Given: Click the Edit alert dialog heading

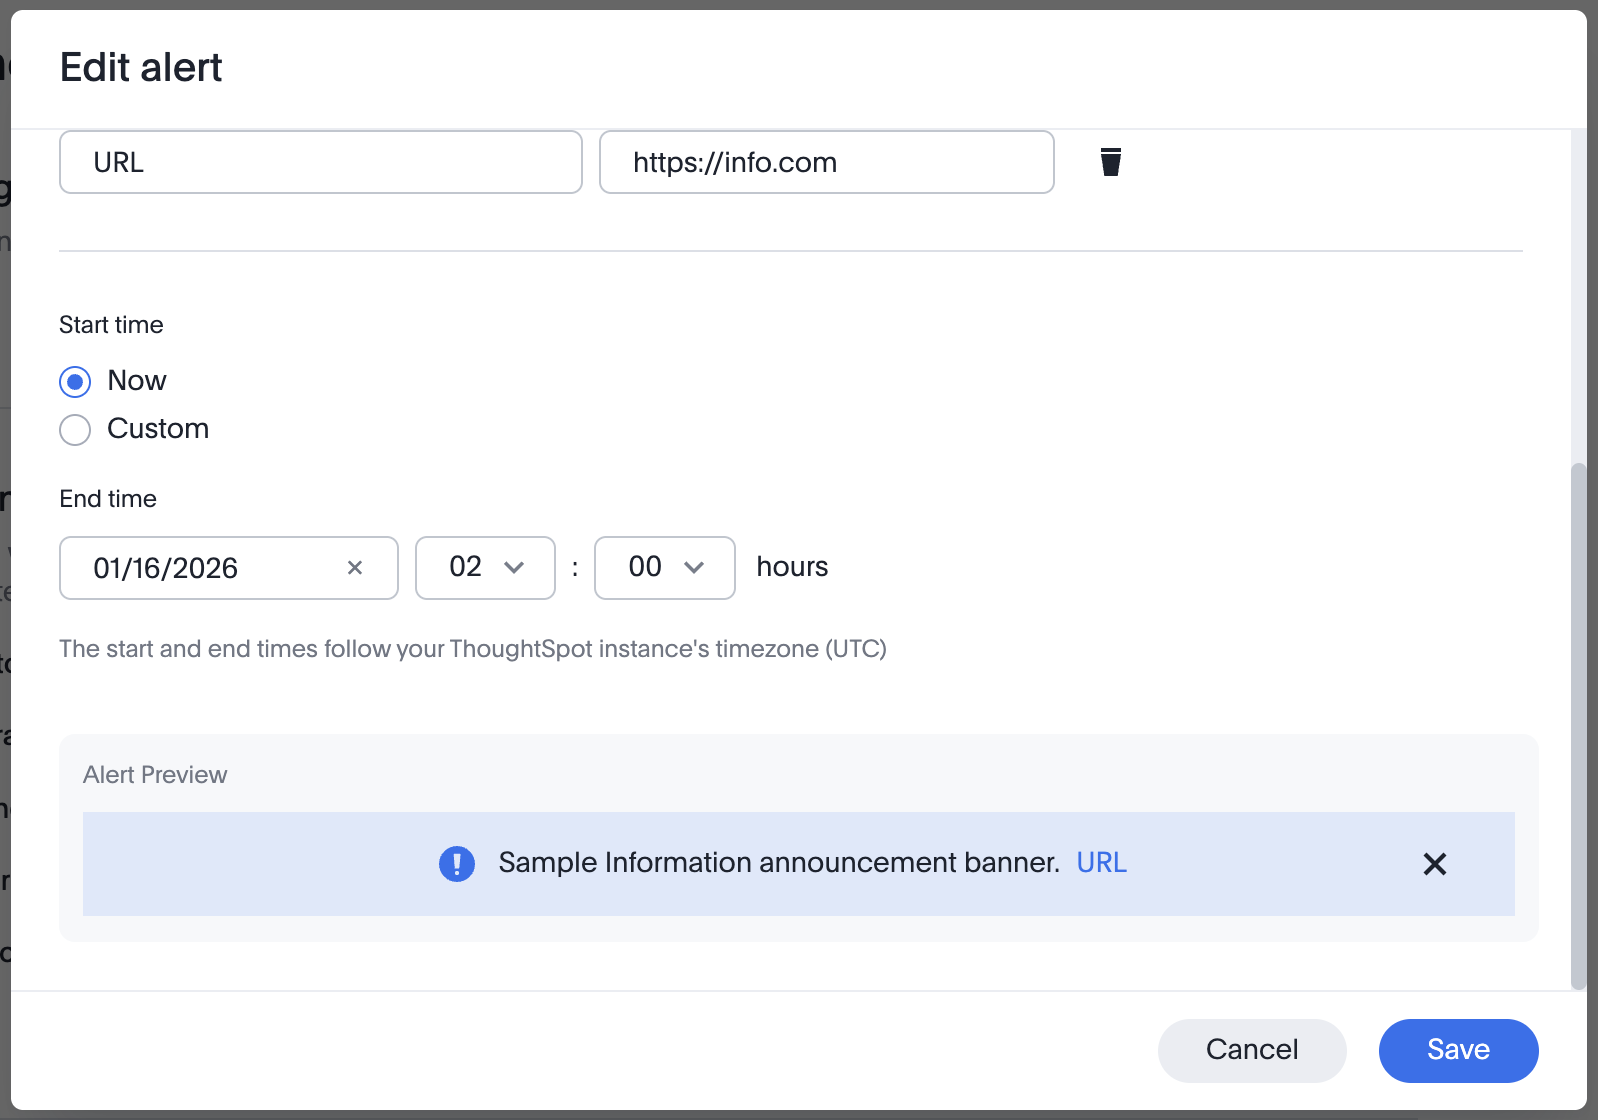Looking at the screenshot, I should 141,68.
